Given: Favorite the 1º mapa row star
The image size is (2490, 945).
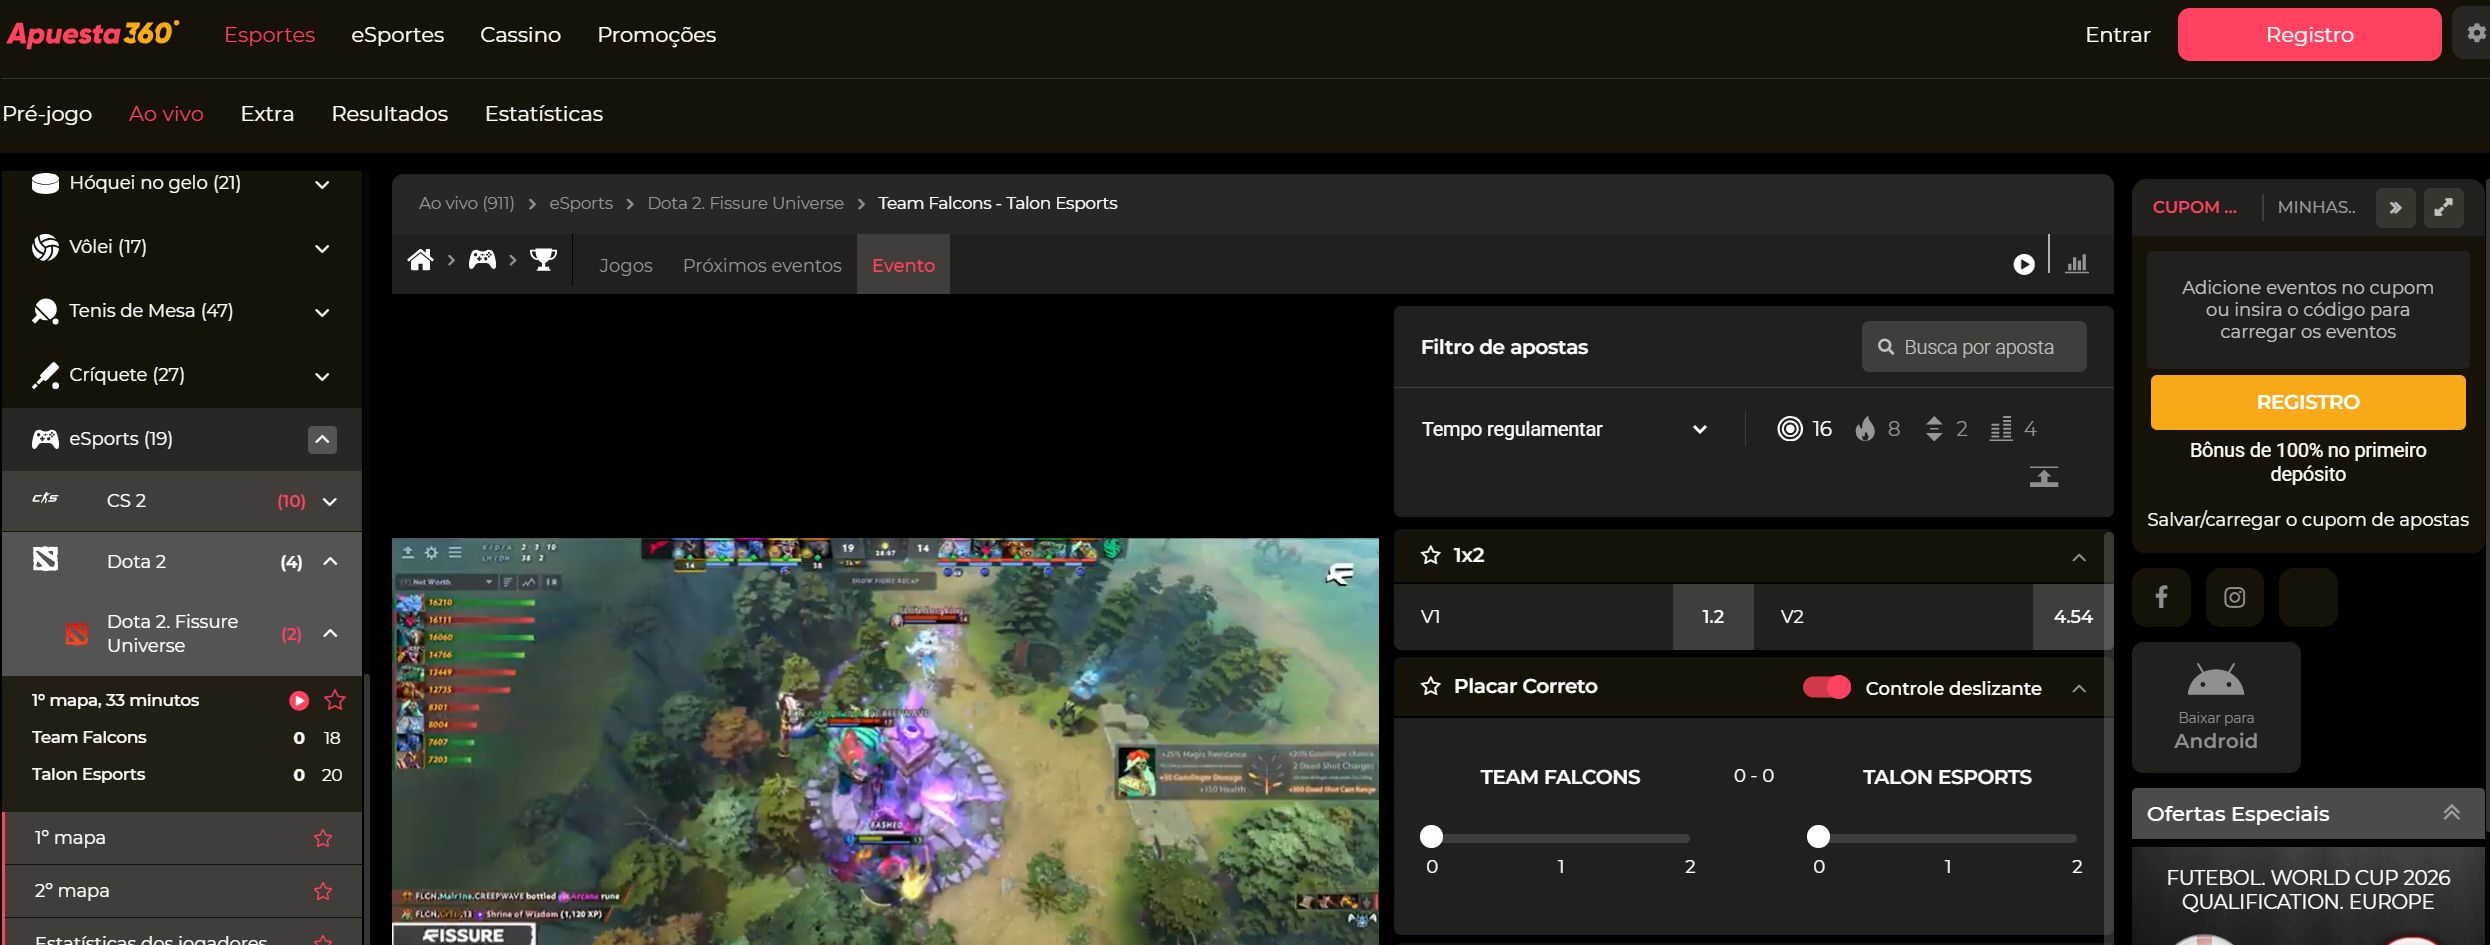Looking at the screenshot, I should [x=323, y=838].
